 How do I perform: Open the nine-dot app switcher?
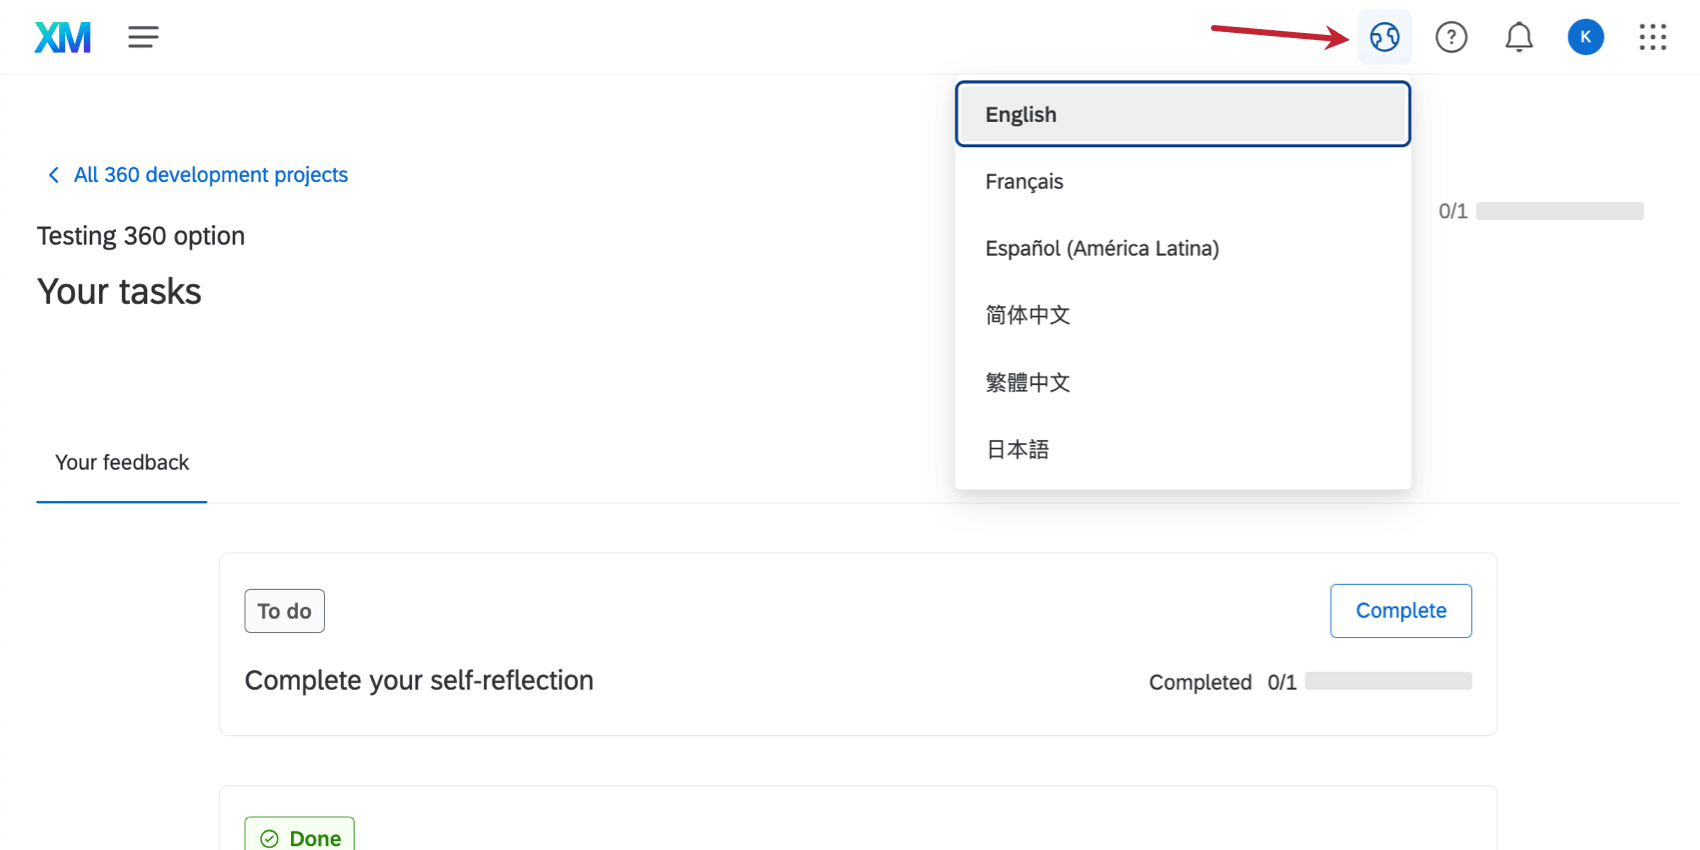click(1652, 38)
